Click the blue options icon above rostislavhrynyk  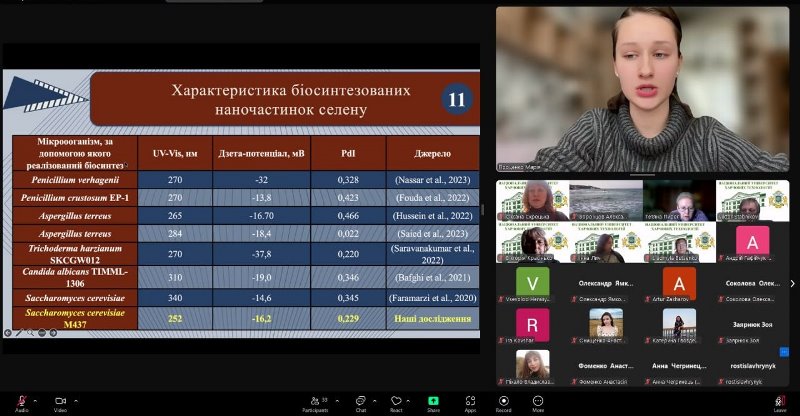pyautogui.click(x=784, y=352)
